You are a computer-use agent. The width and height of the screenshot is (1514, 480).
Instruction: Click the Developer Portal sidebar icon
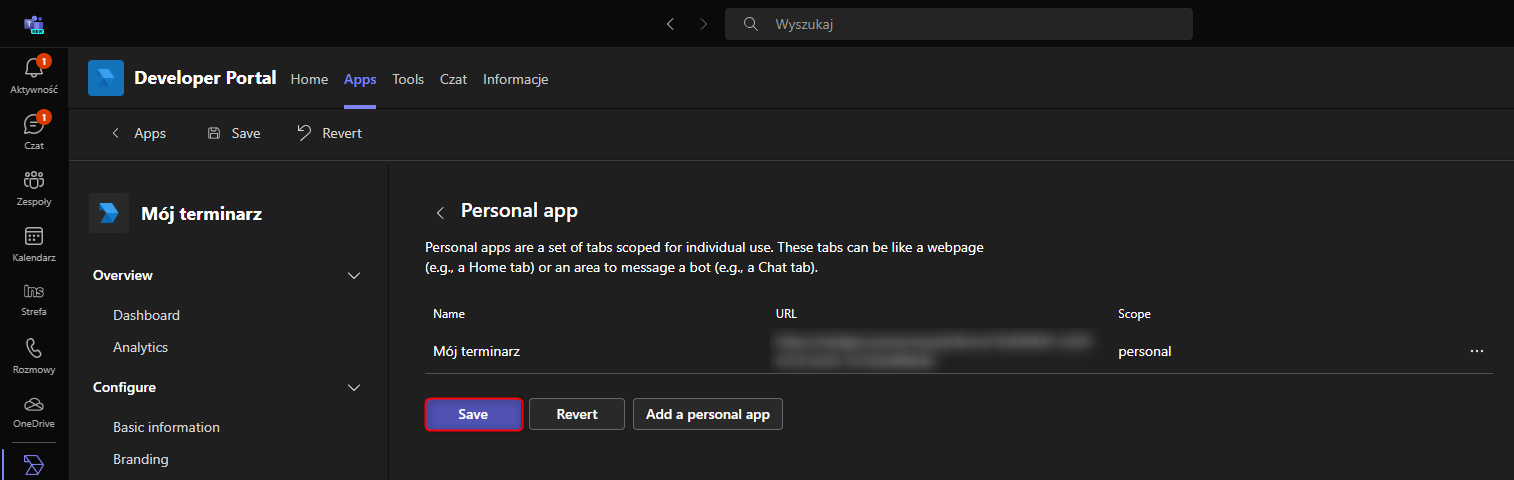tap(33, 465)
